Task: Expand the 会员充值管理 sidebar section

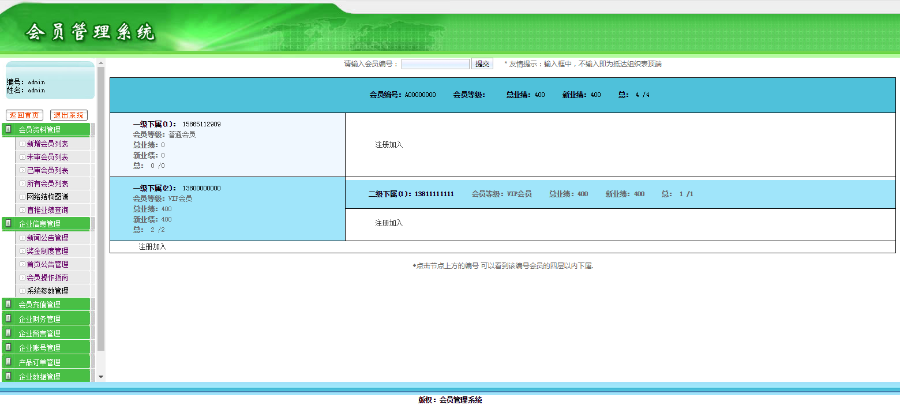Action: coord(47,304)
